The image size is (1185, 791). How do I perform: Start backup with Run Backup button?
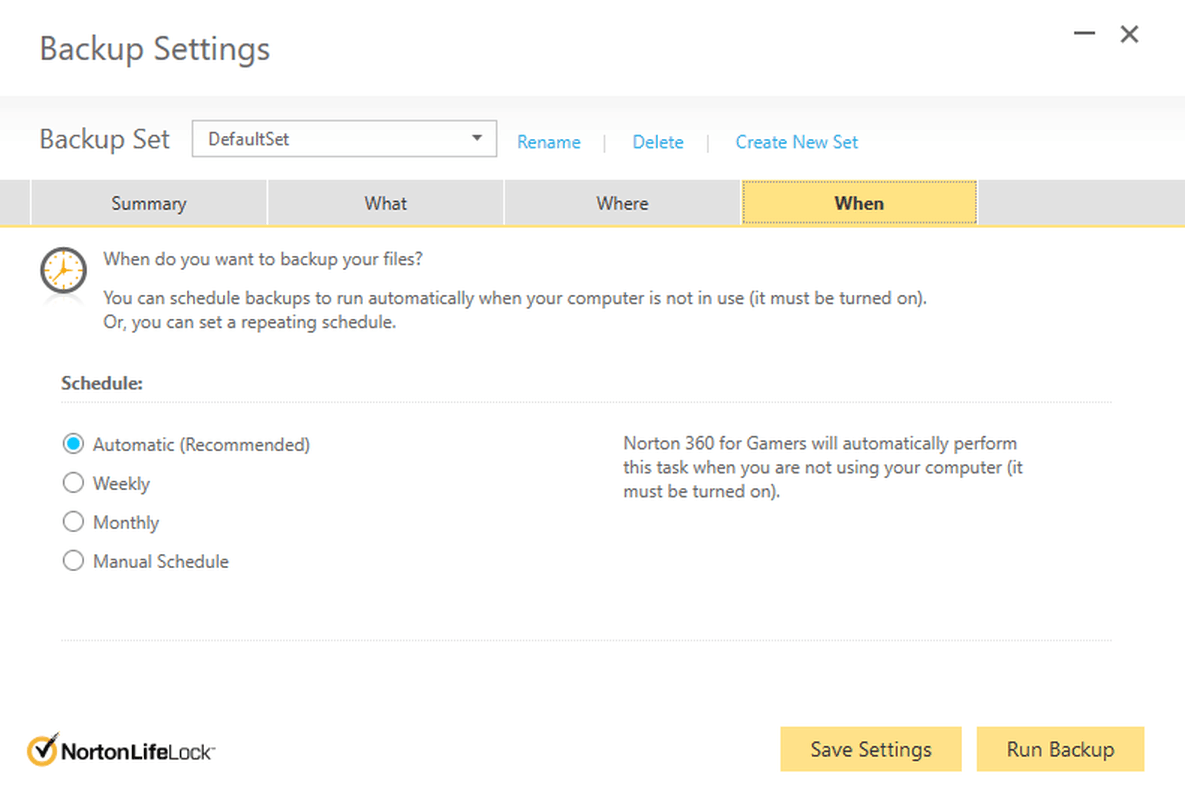[x=1060, y=749]
